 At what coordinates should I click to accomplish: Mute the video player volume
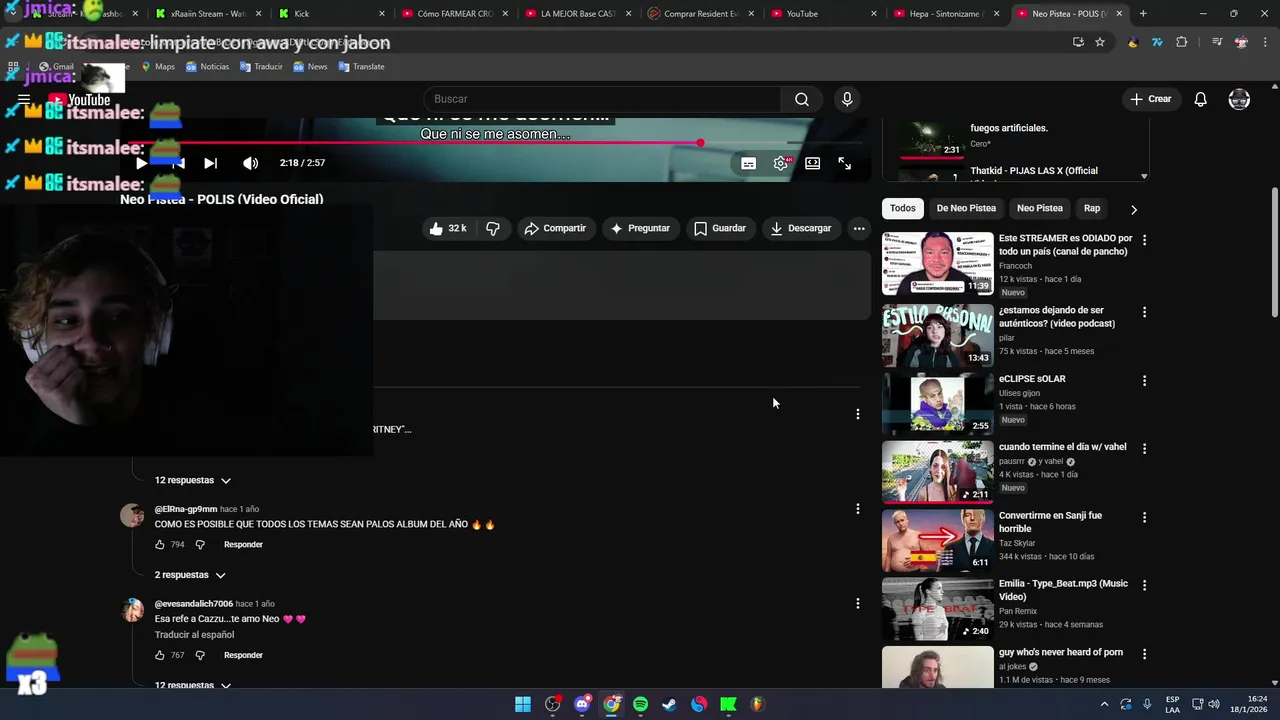[250, 163]
